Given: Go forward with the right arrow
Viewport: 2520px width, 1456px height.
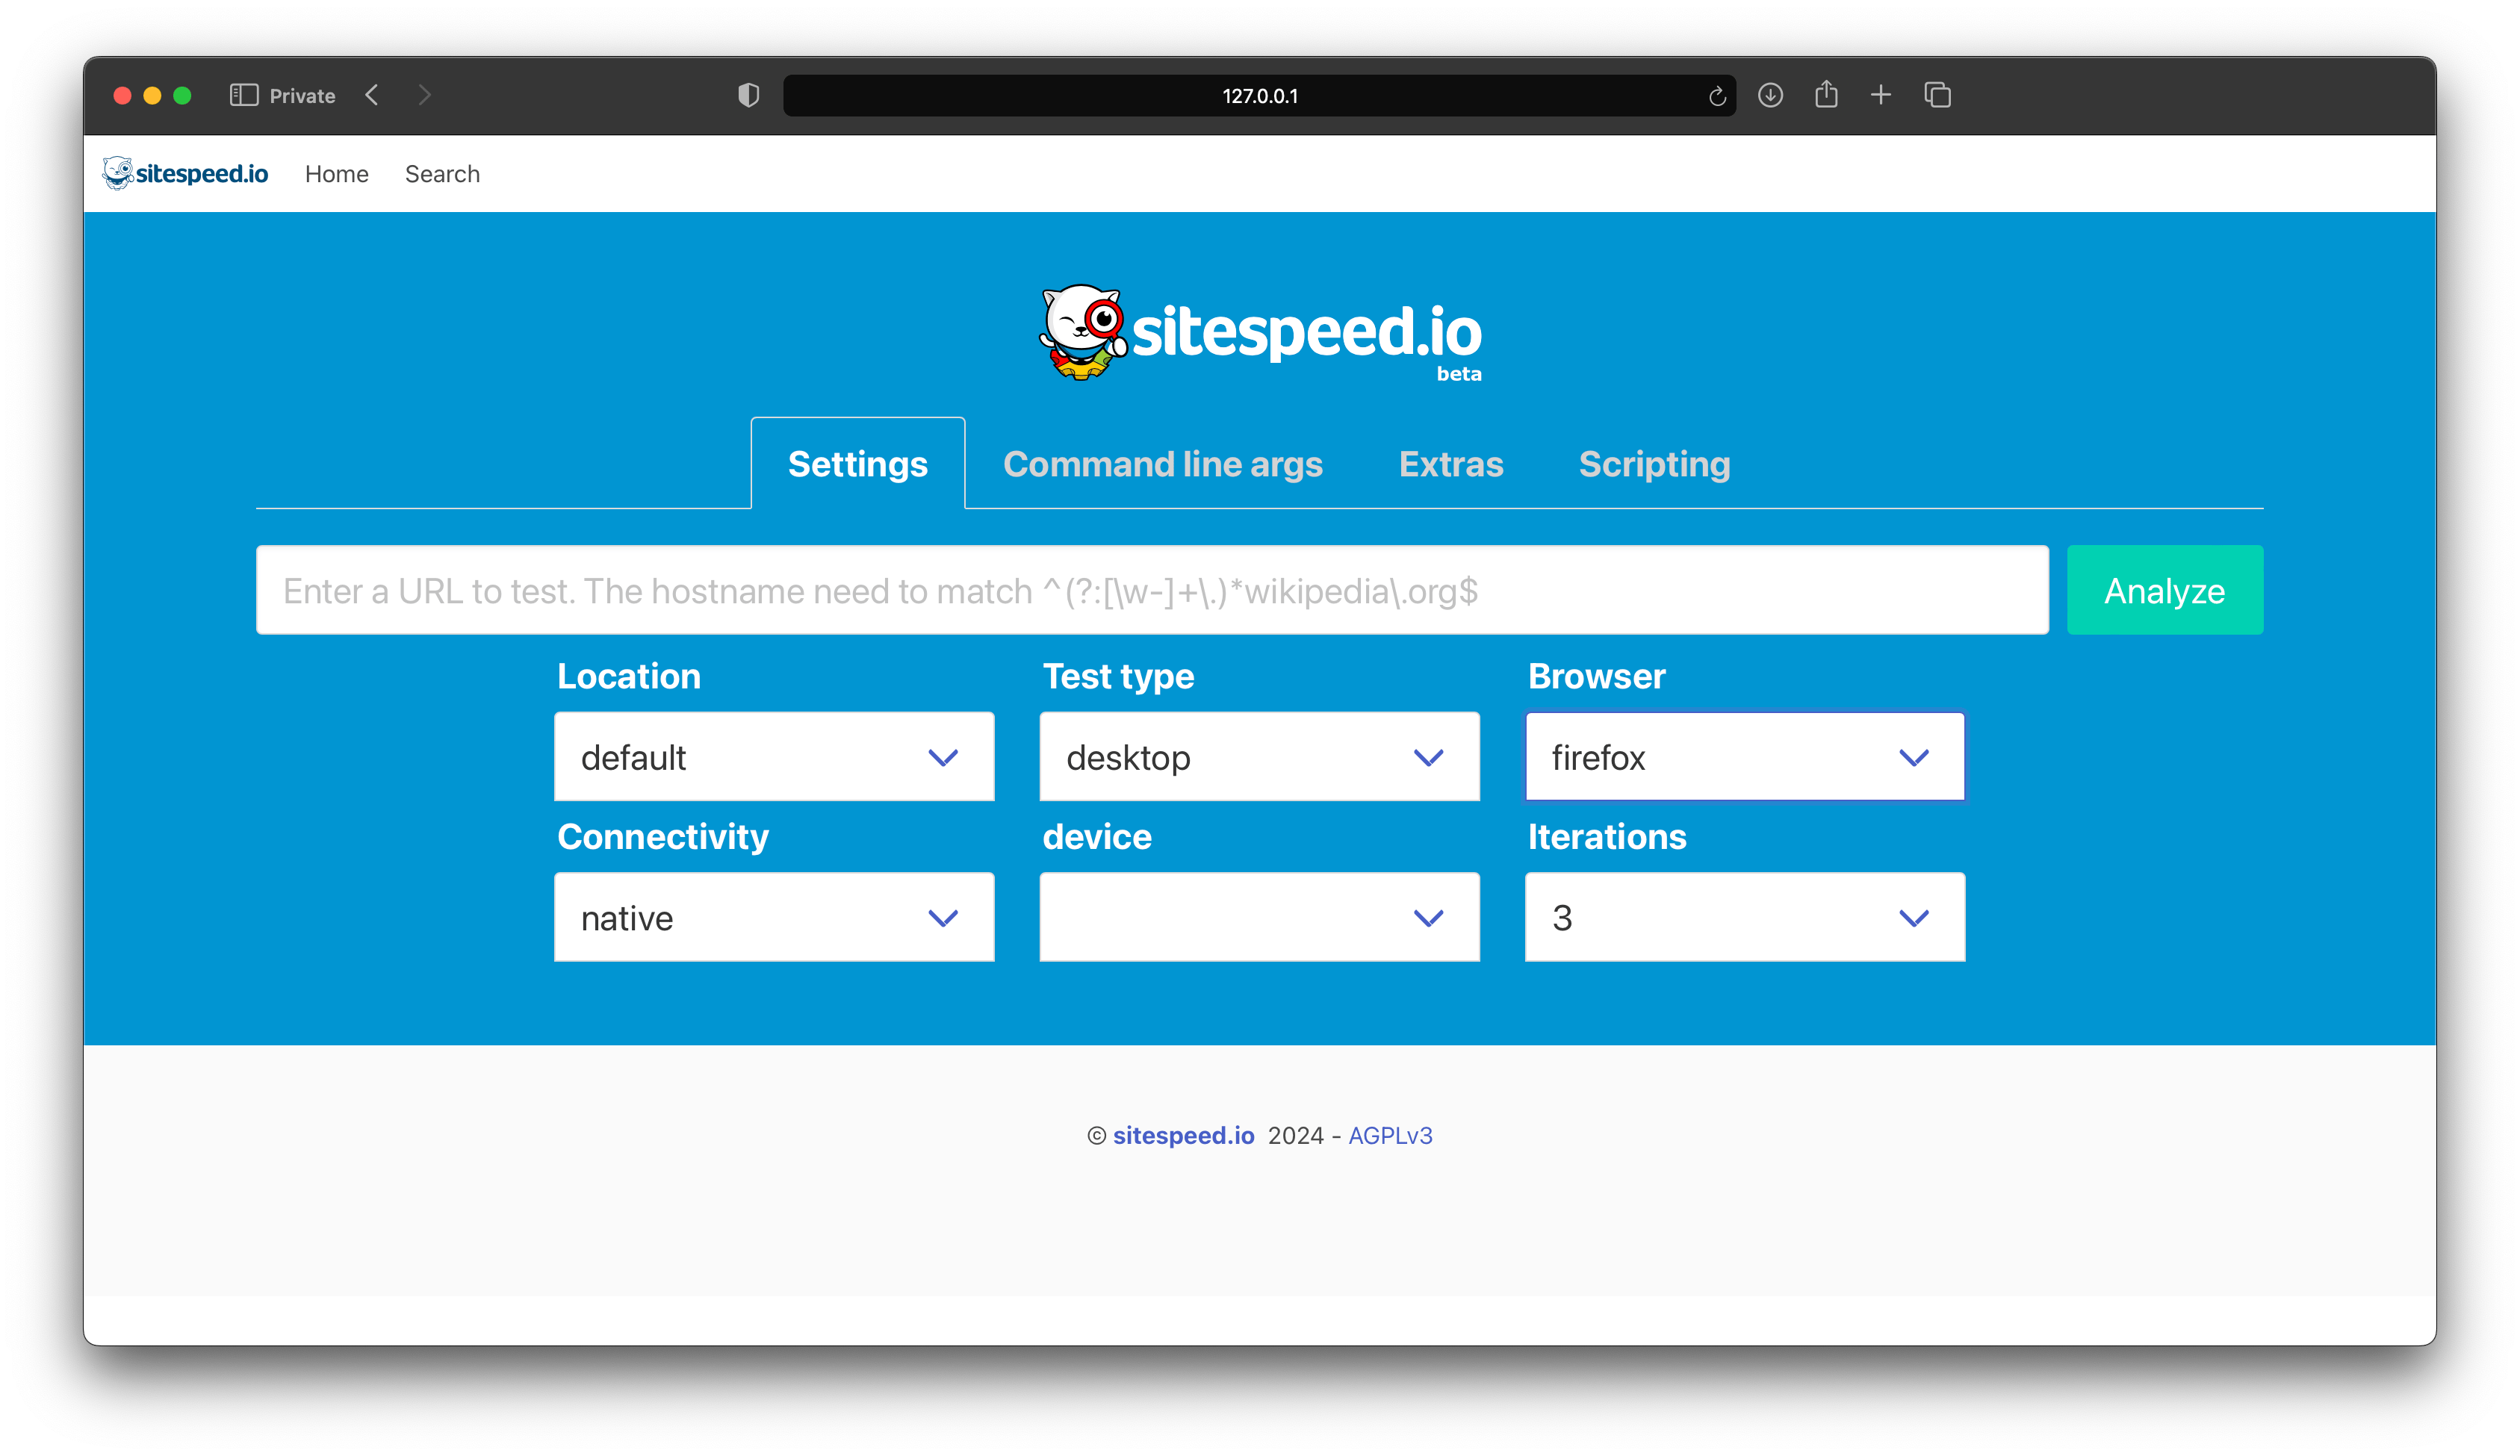Looking at the screenshot, I should pos(424,95).
